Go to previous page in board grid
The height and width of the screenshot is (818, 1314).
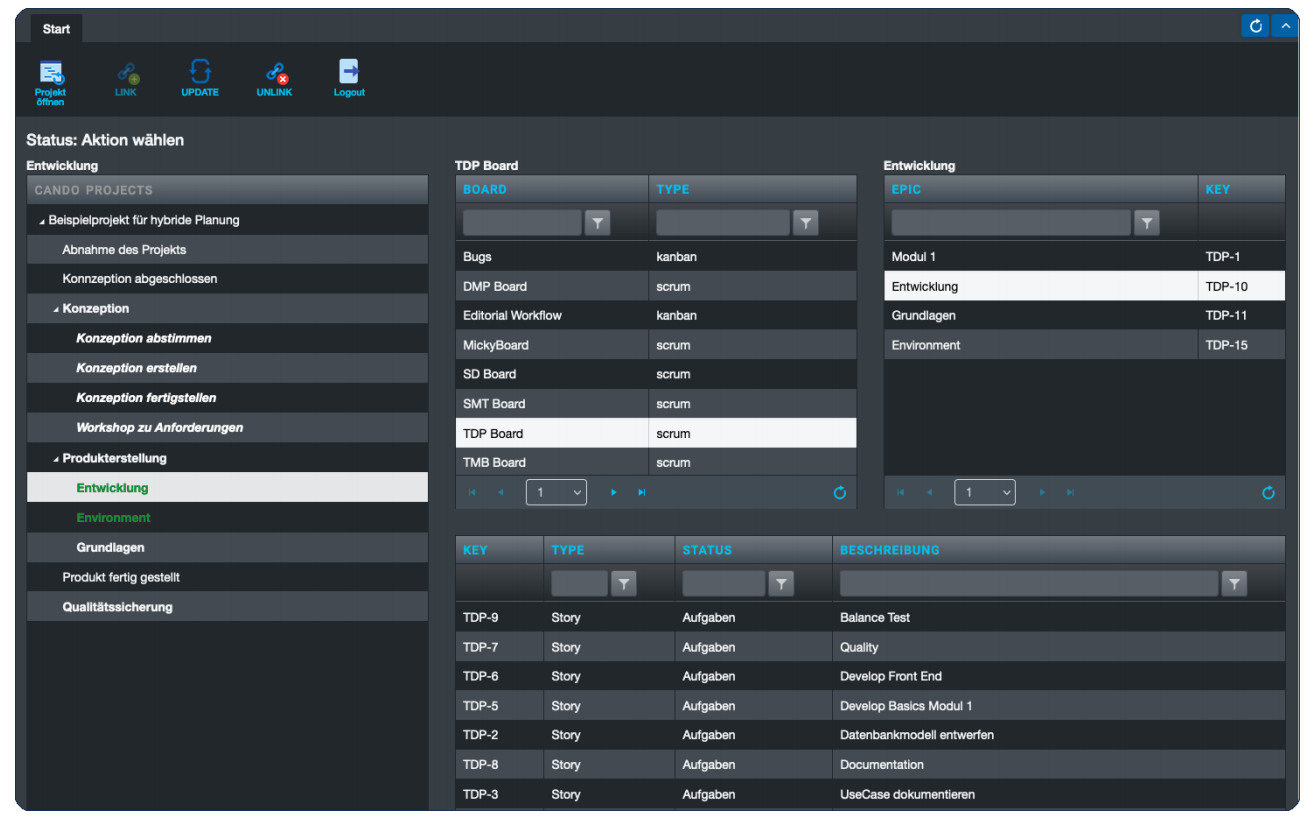[501, 492]
